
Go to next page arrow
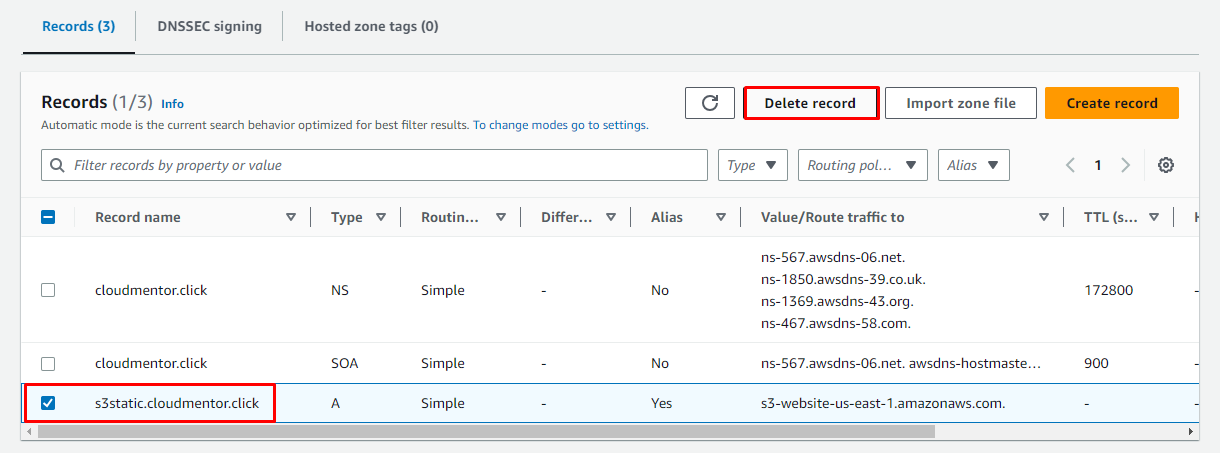(x=1125, y=165)
